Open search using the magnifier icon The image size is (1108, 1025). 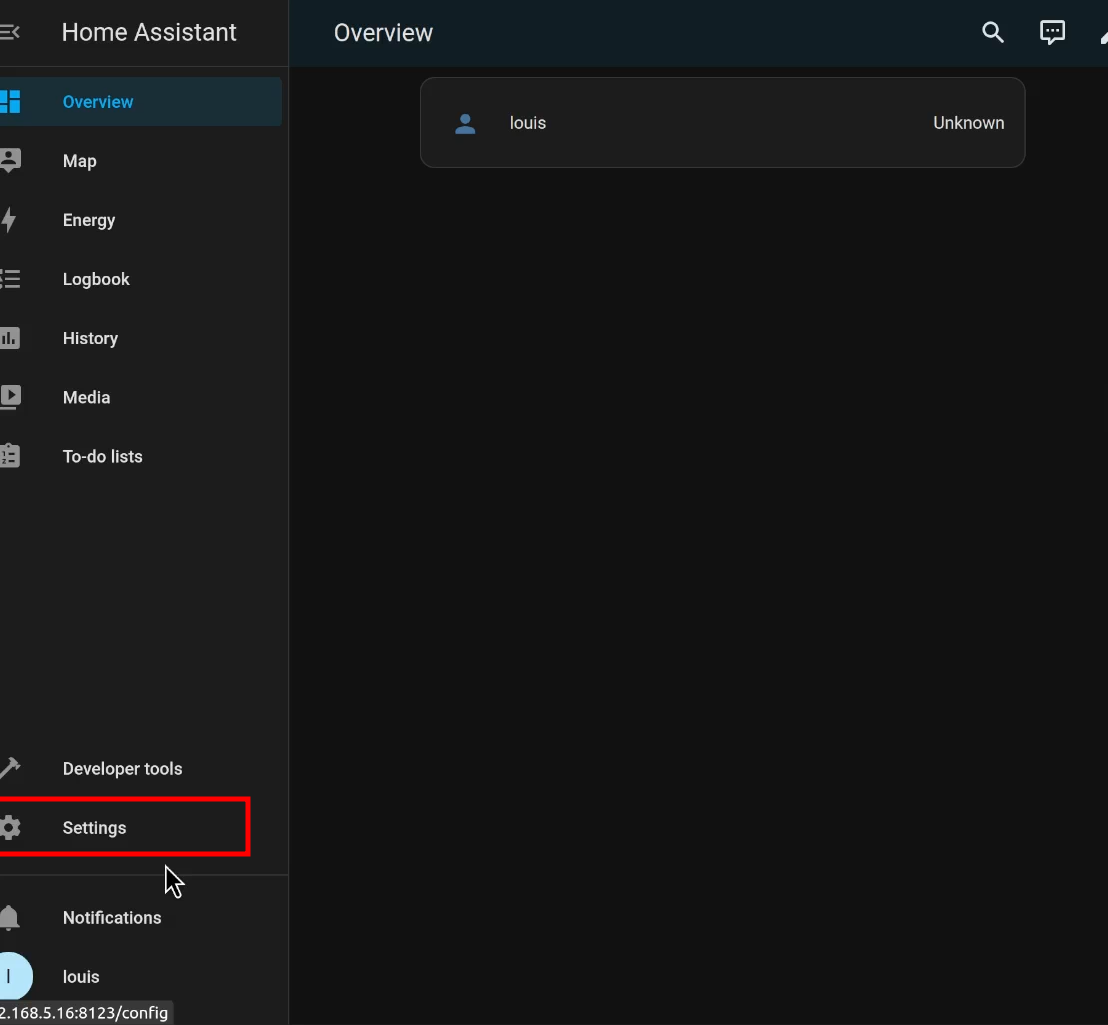coord(993,32)
